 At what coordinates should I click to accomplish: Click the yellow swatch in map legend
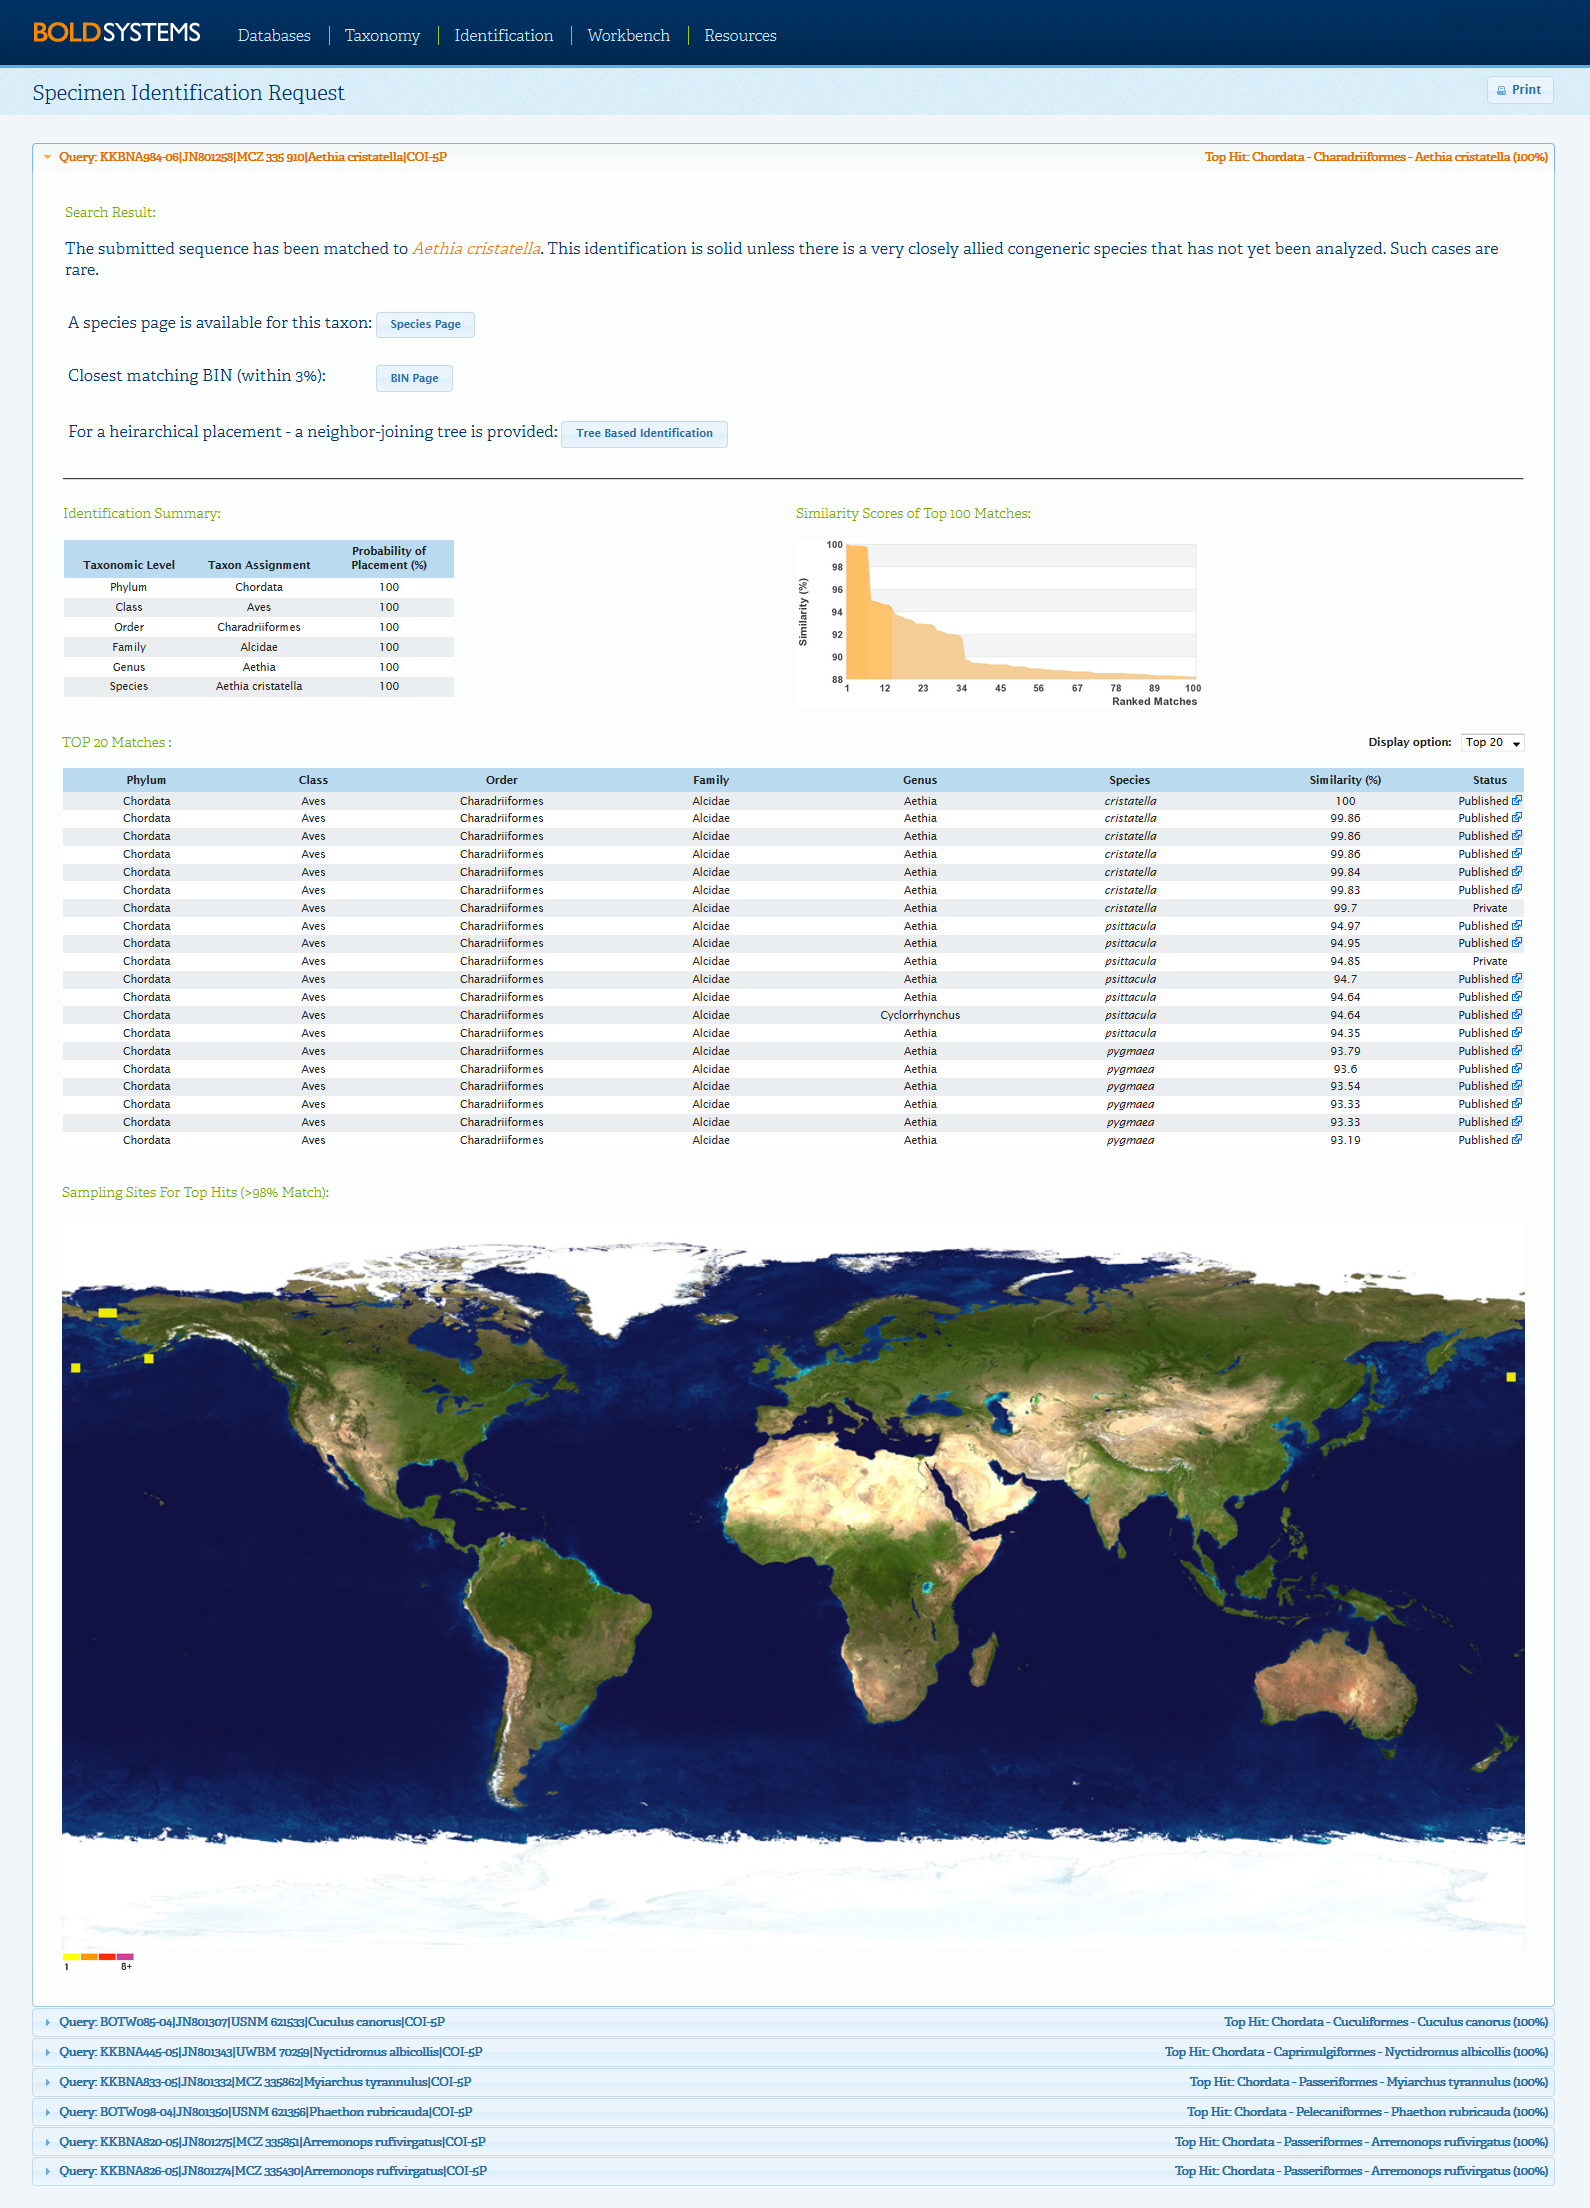coord(71,1956)
